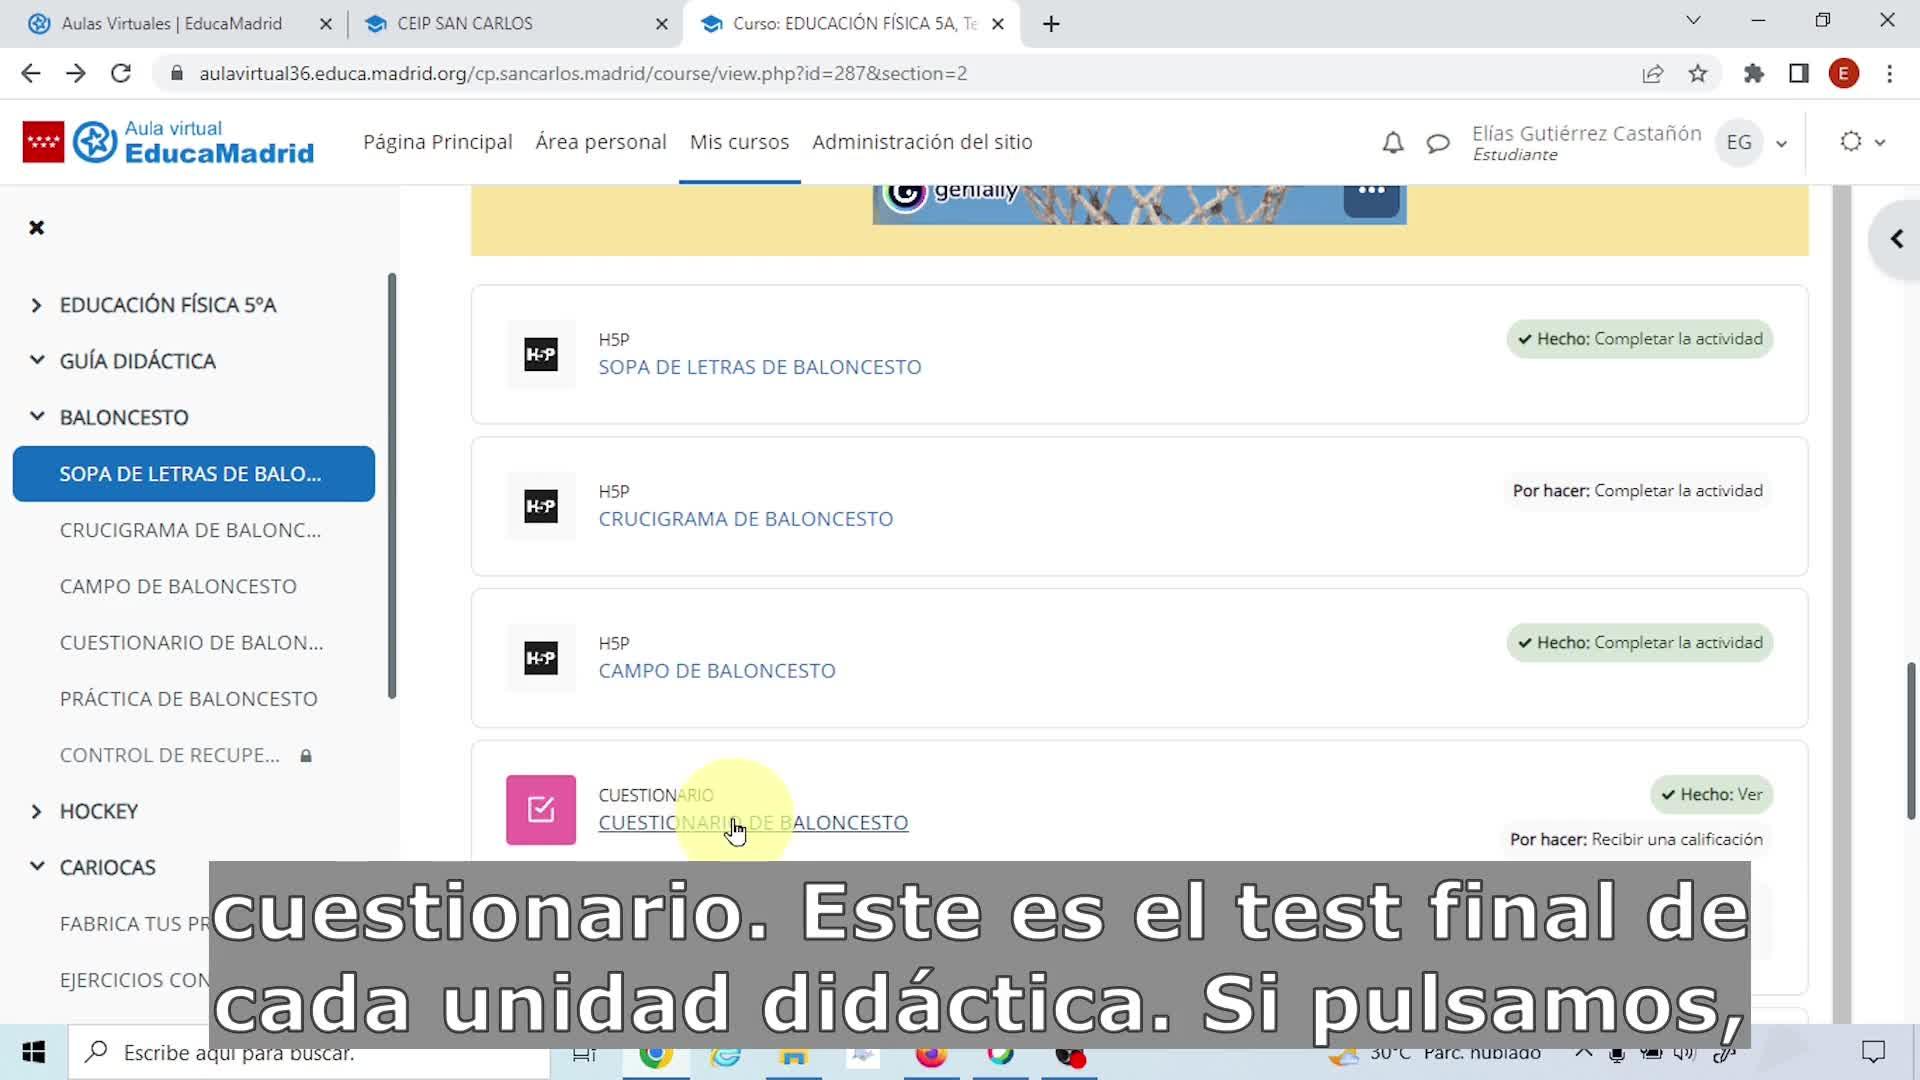Bookmark this page with the star icon
This screenshot has width=1920, height=1080.
tap(1698, 73)
